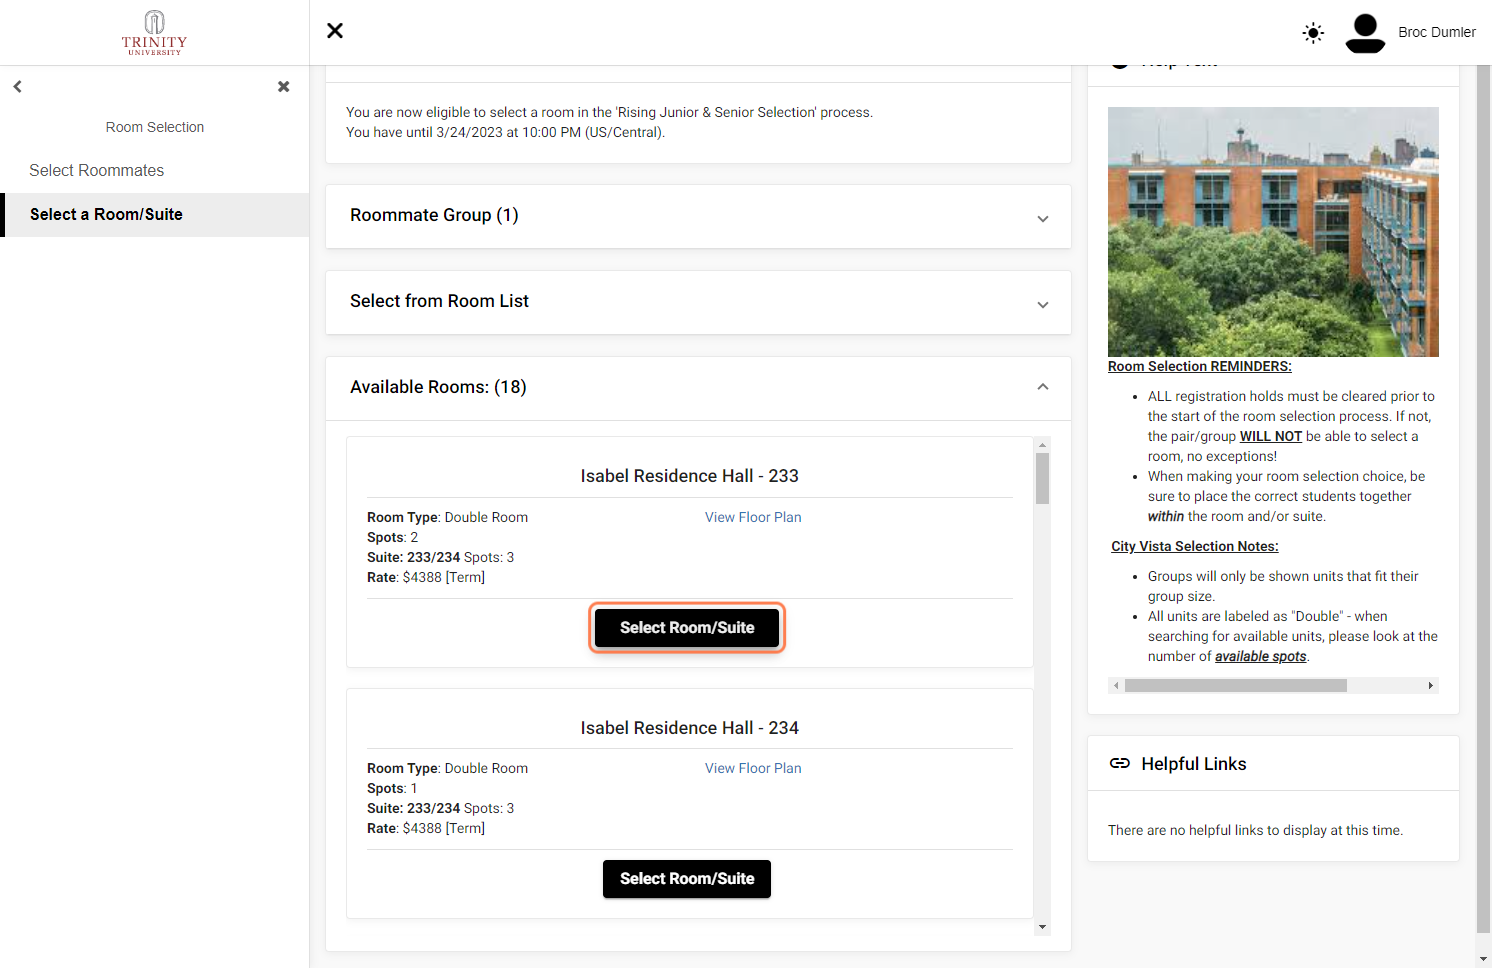This screenshot has width=1492, height=968.
Task: Click the City Vista Selection Notes heading
Action: [1195, 547]
